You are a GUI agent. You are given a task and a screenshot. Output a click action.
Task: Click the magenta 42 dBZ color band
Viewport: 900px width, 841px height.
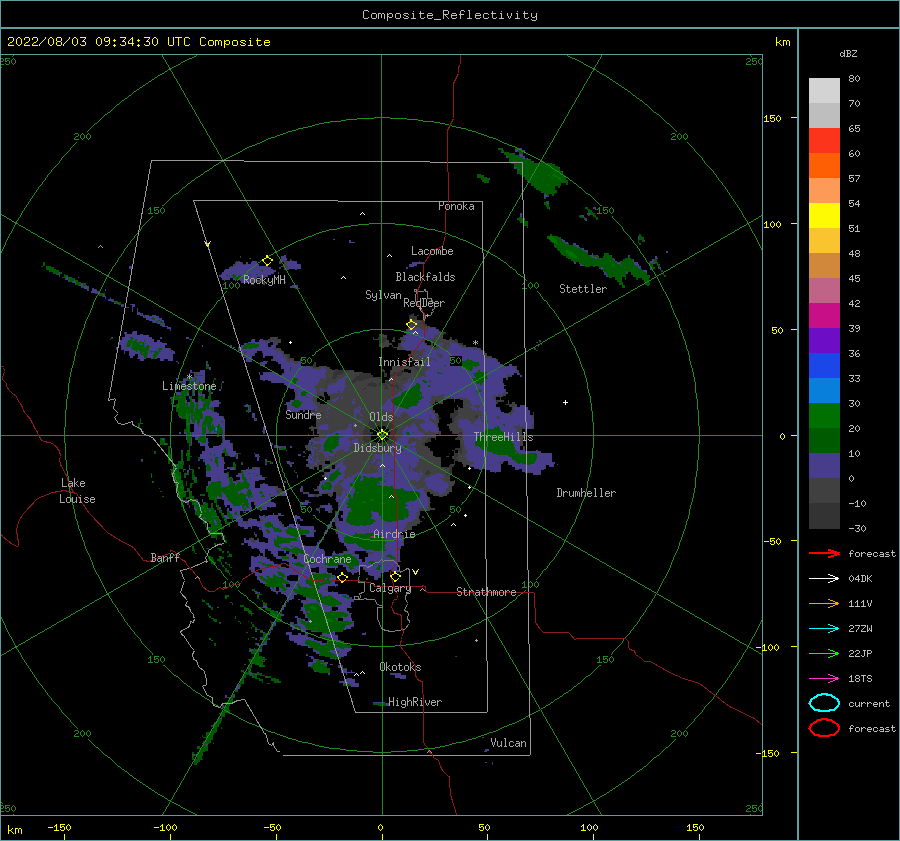click(x=824, y=316)
